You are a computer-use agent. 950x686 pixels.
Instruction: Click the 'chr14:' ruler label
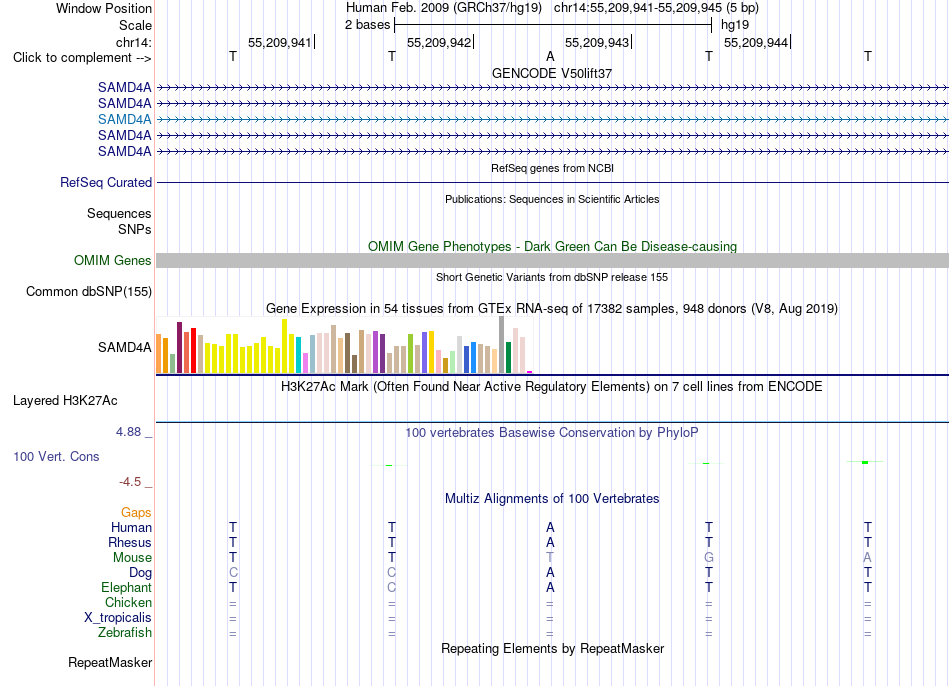tap(133, 42)
